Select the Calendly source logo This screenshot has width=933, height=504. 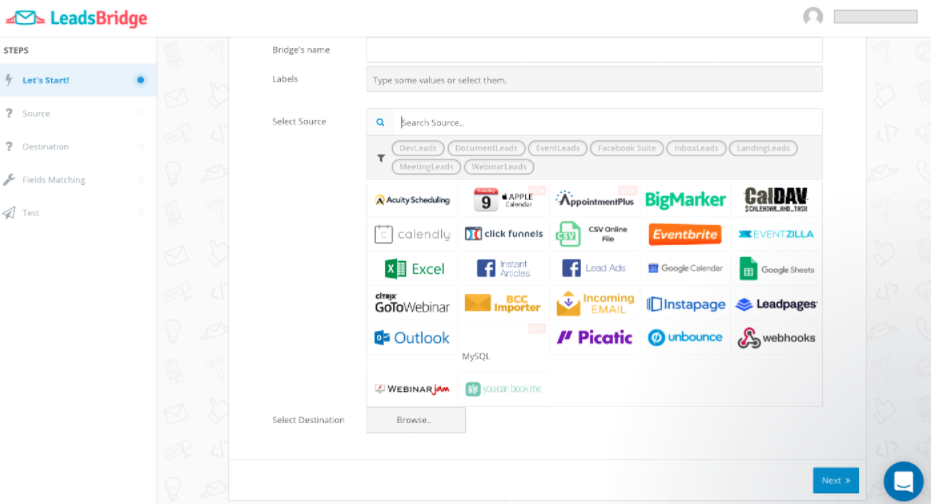412,235
